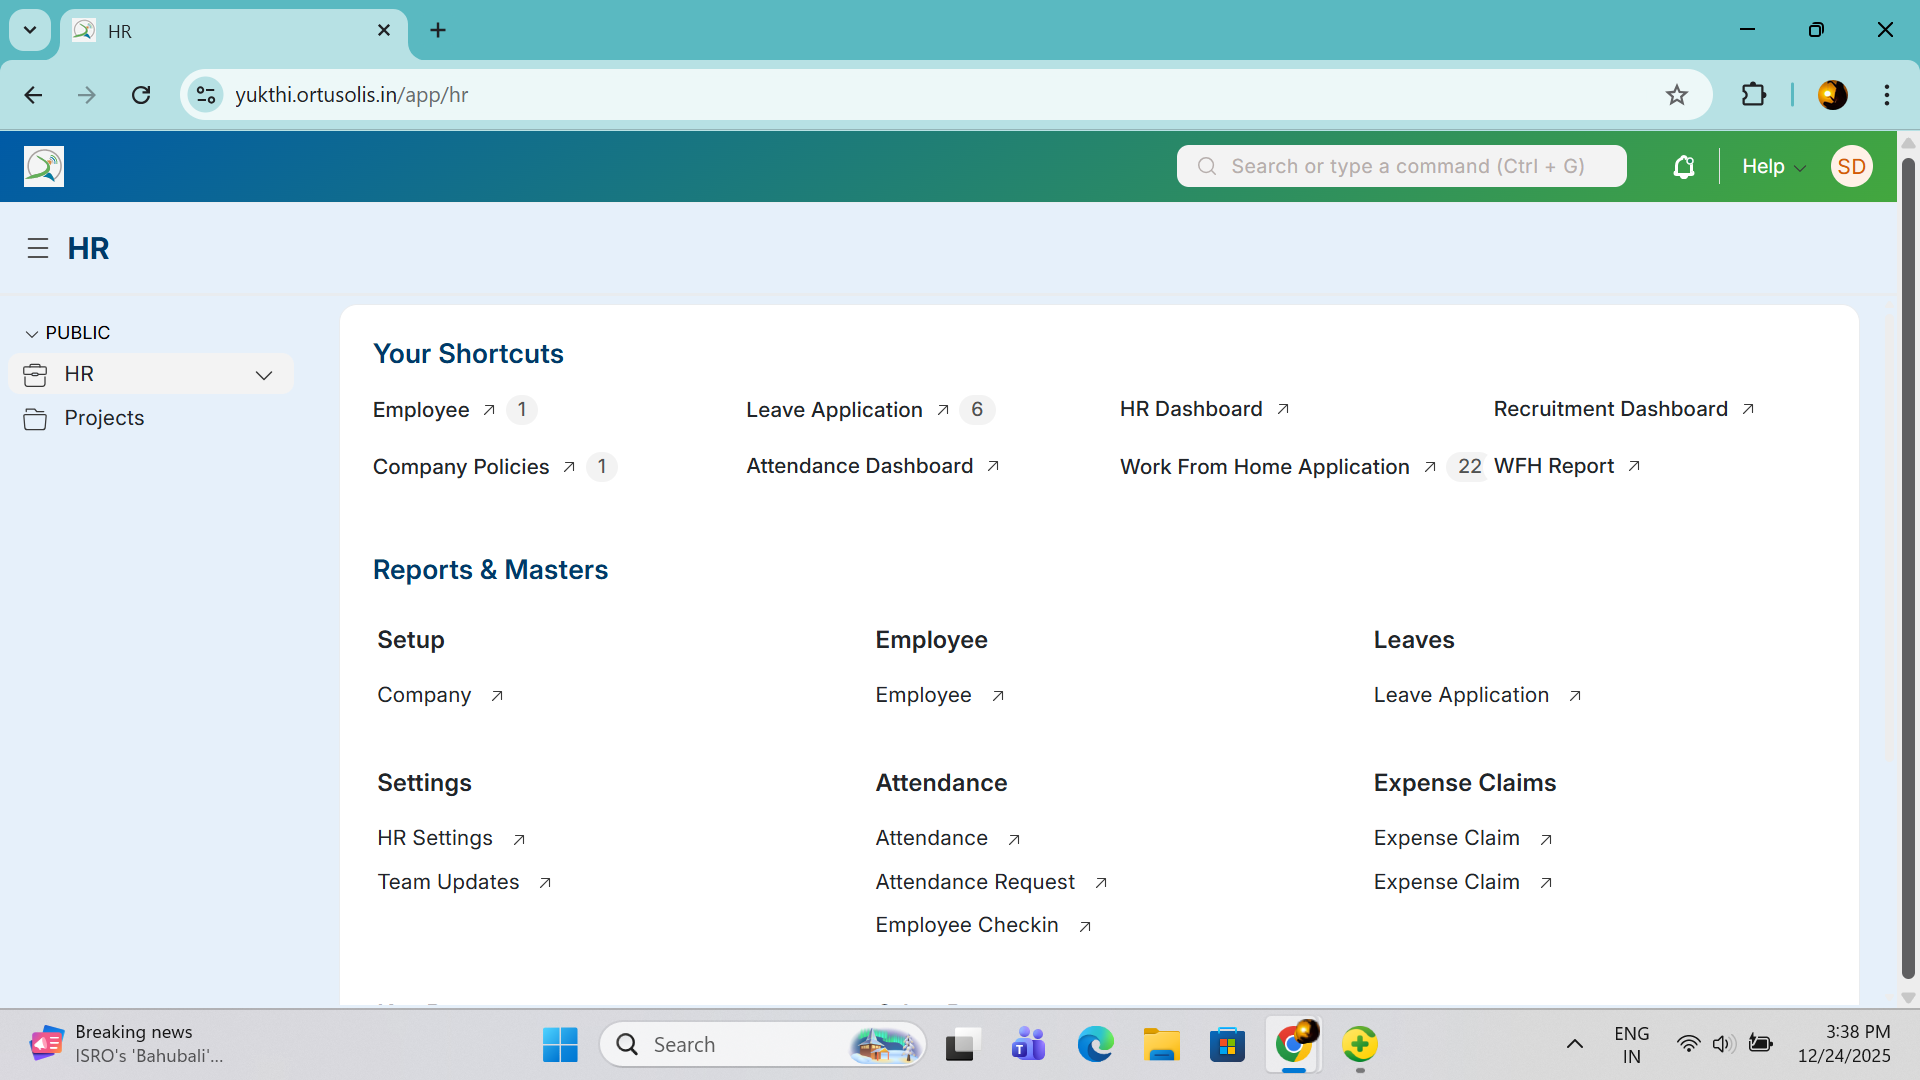Image resolution: width=1920 pixels, height=1080 pixels.
Task: Expand the Help dropdown menu
Action: pyautogui.click(x=1773, y=167)
